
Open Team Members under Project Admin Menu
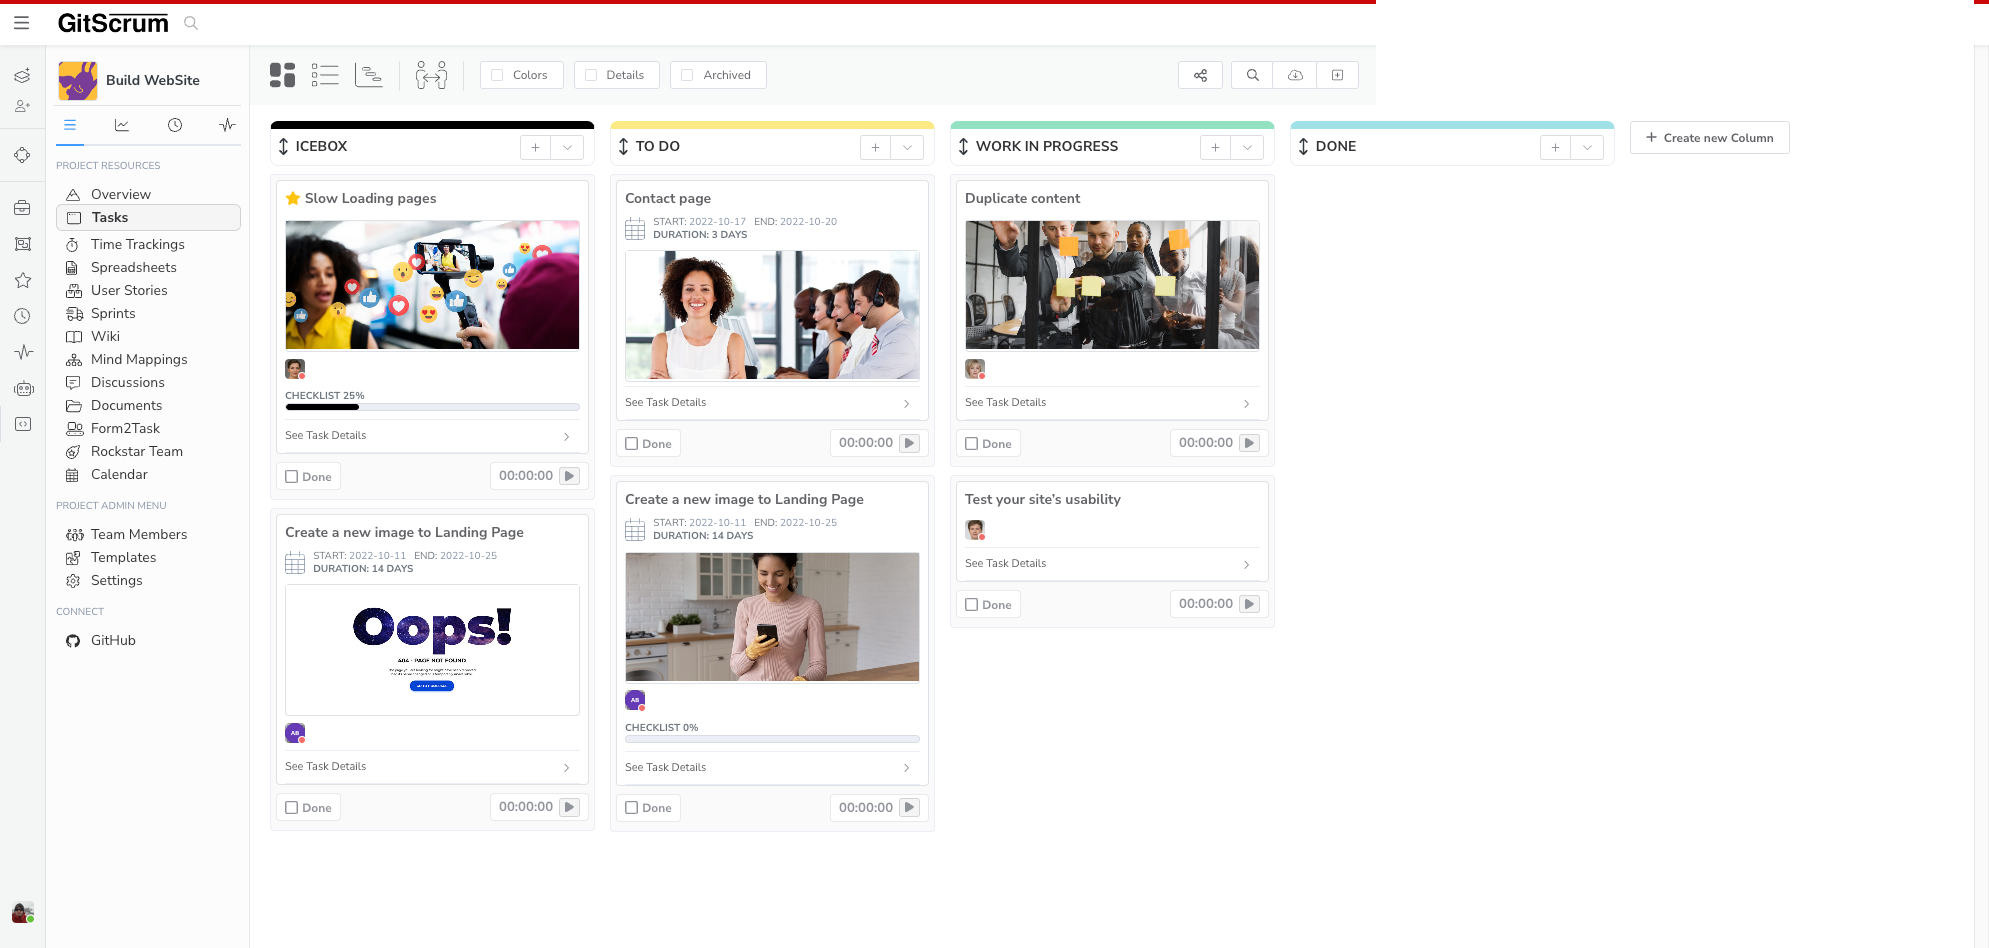pyautogui.click(x=138, y=534)
